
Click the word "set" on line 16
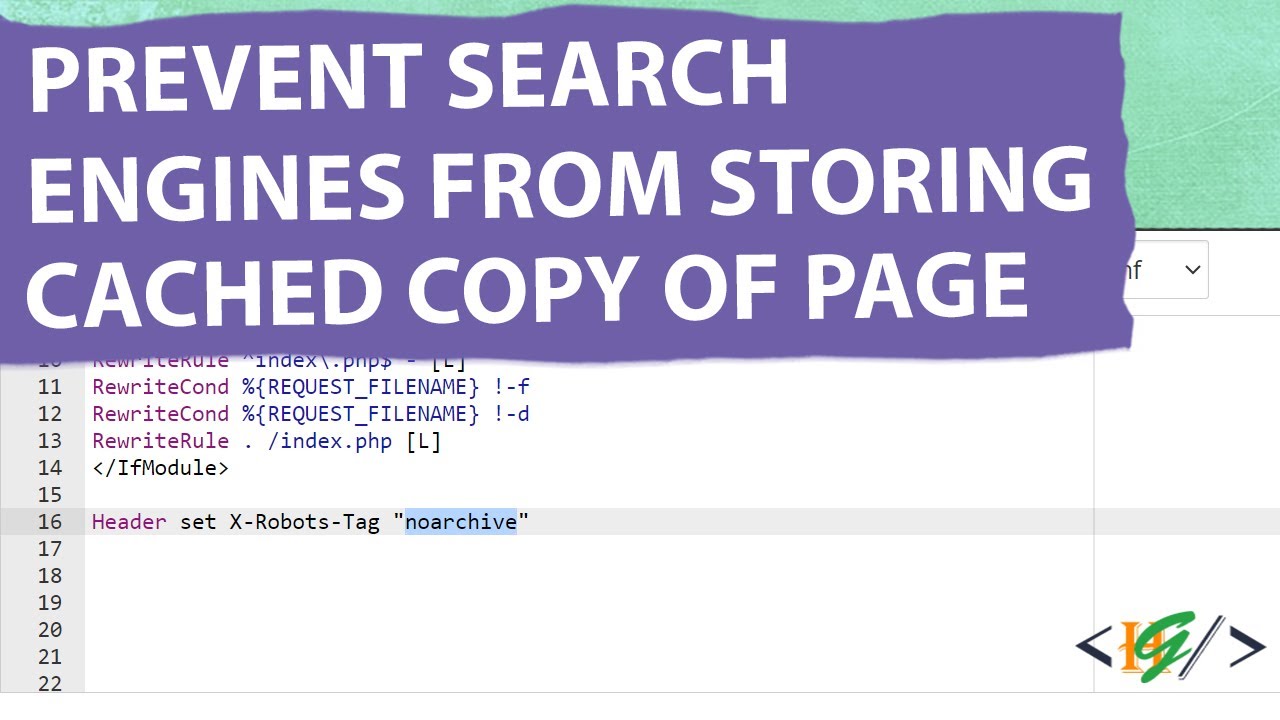point(198,522)
